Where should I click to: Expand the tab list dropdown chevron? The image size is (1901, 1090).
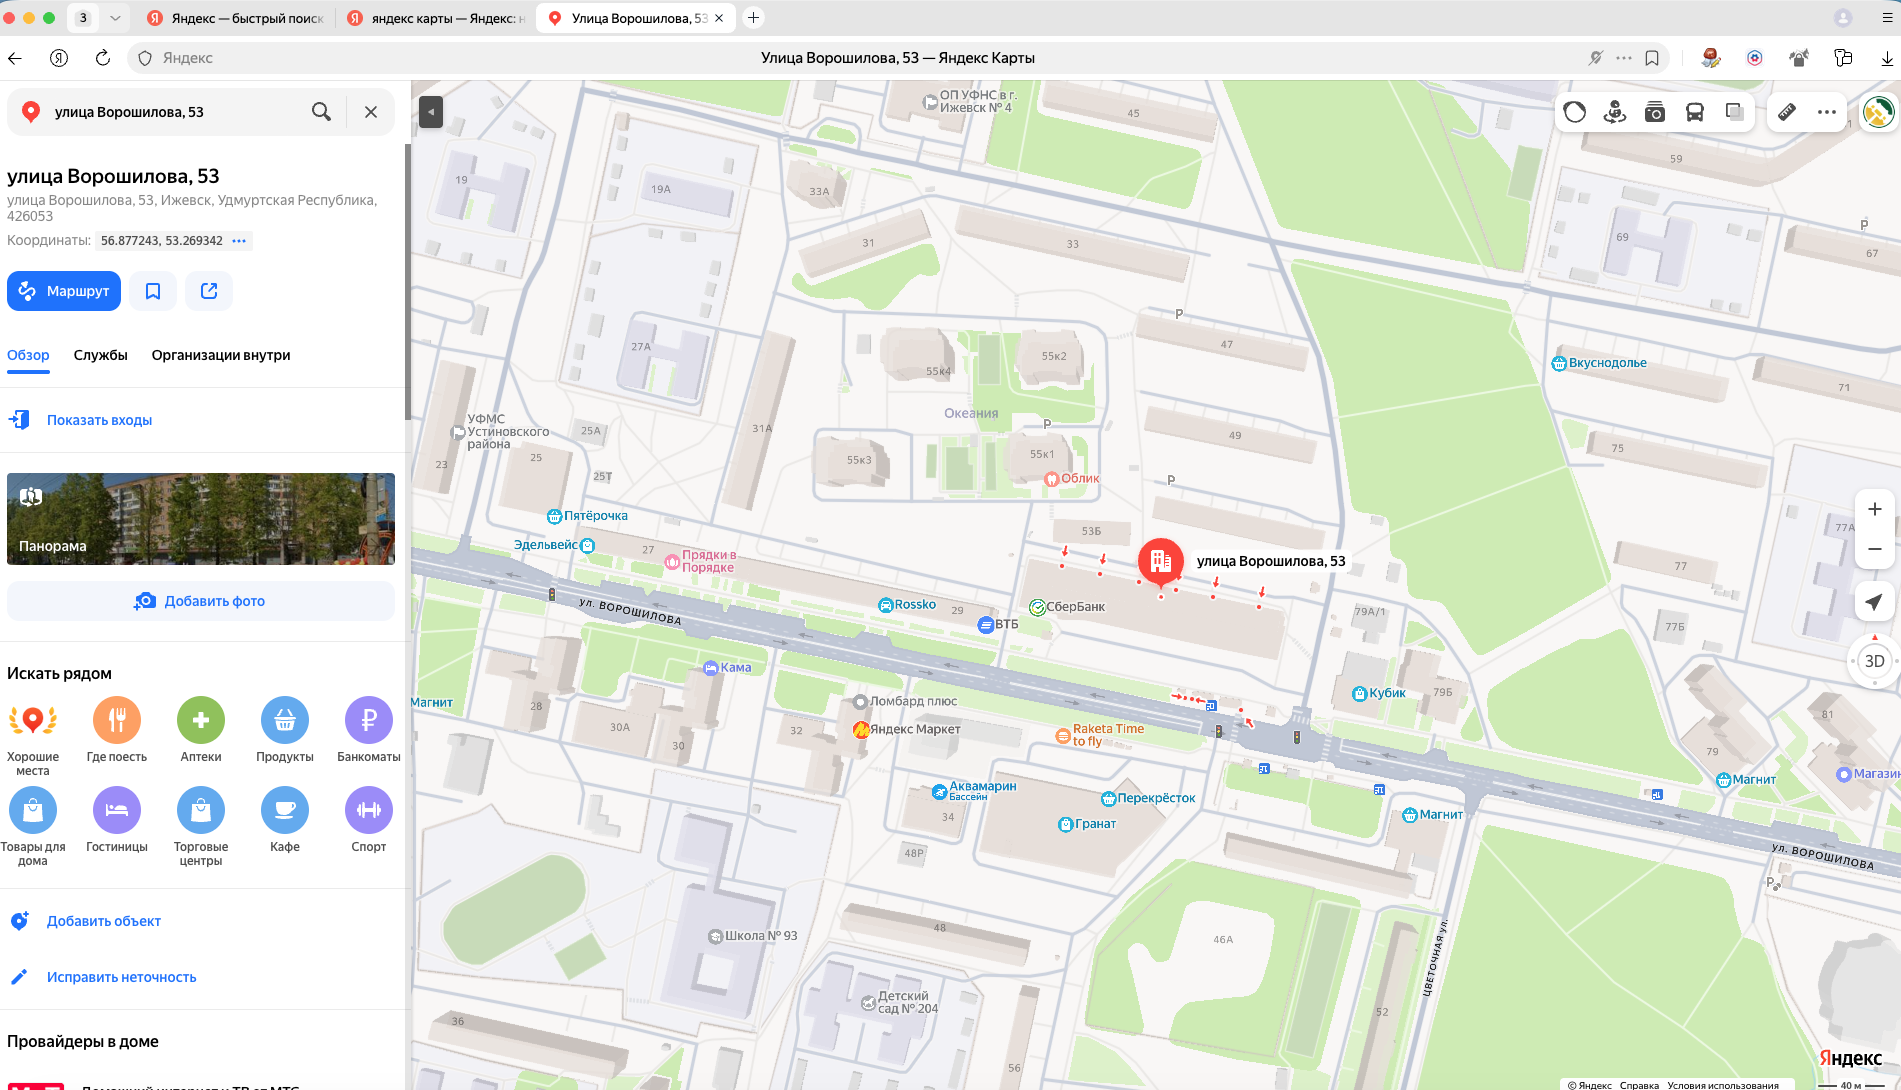click(115, 18)
